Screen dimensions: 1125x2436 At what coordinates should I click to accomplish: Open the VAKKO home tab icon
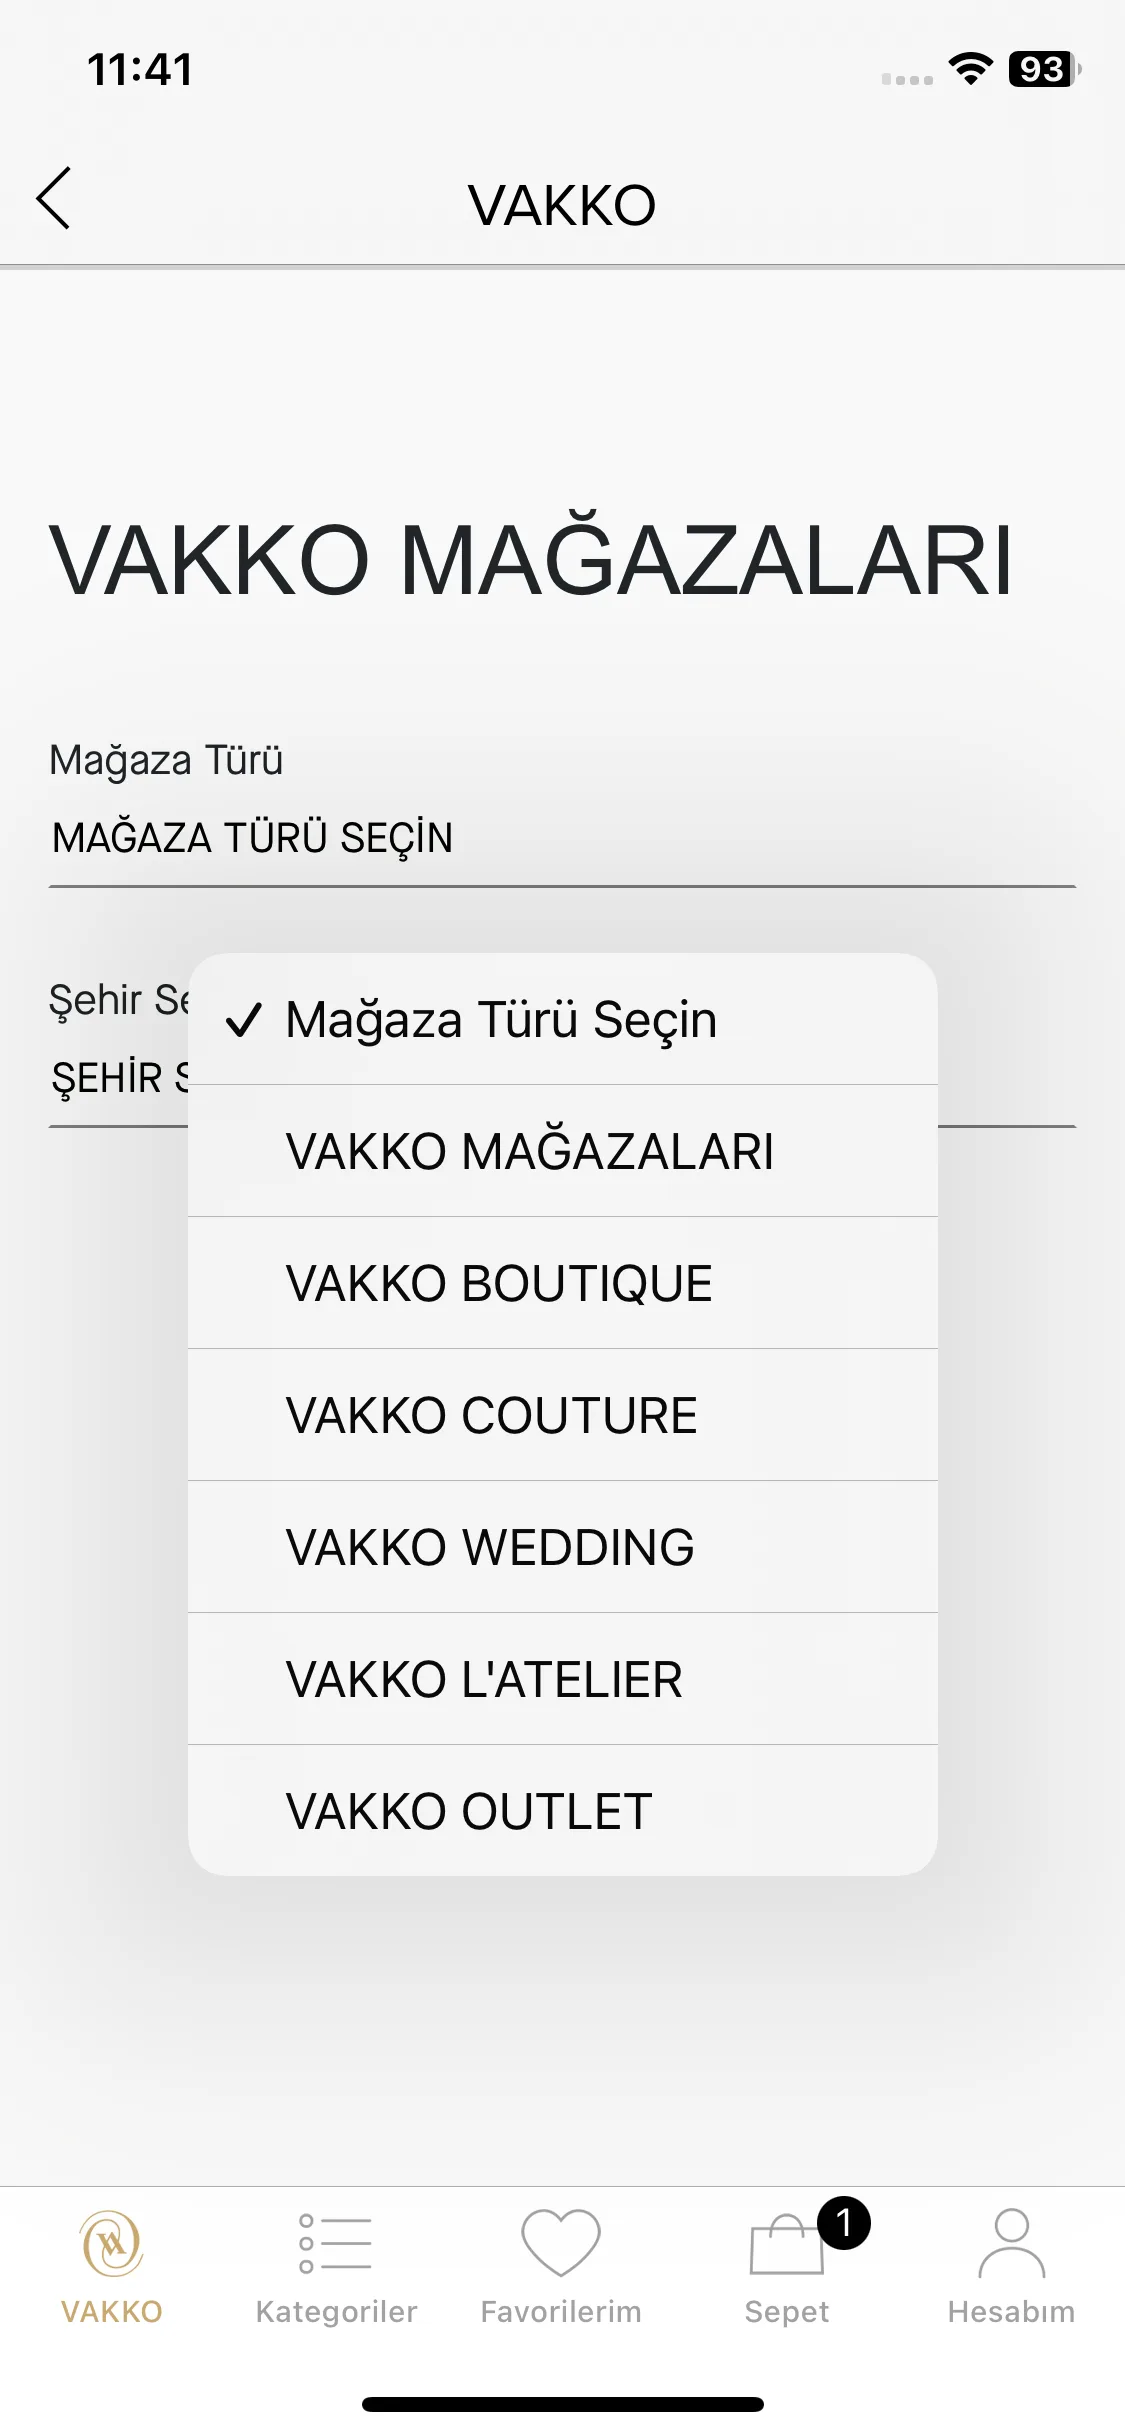[112, 2244]
